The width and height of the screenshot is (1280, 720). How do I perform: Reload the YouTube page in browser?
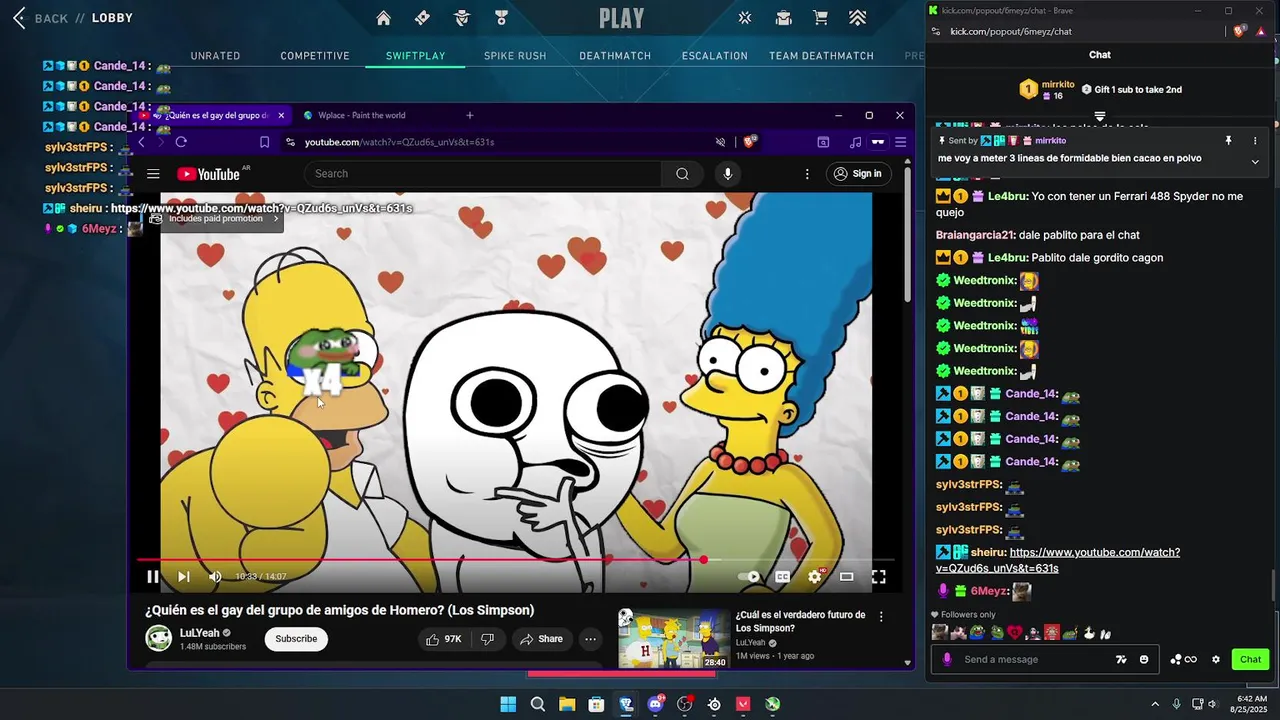pos(181,142)
